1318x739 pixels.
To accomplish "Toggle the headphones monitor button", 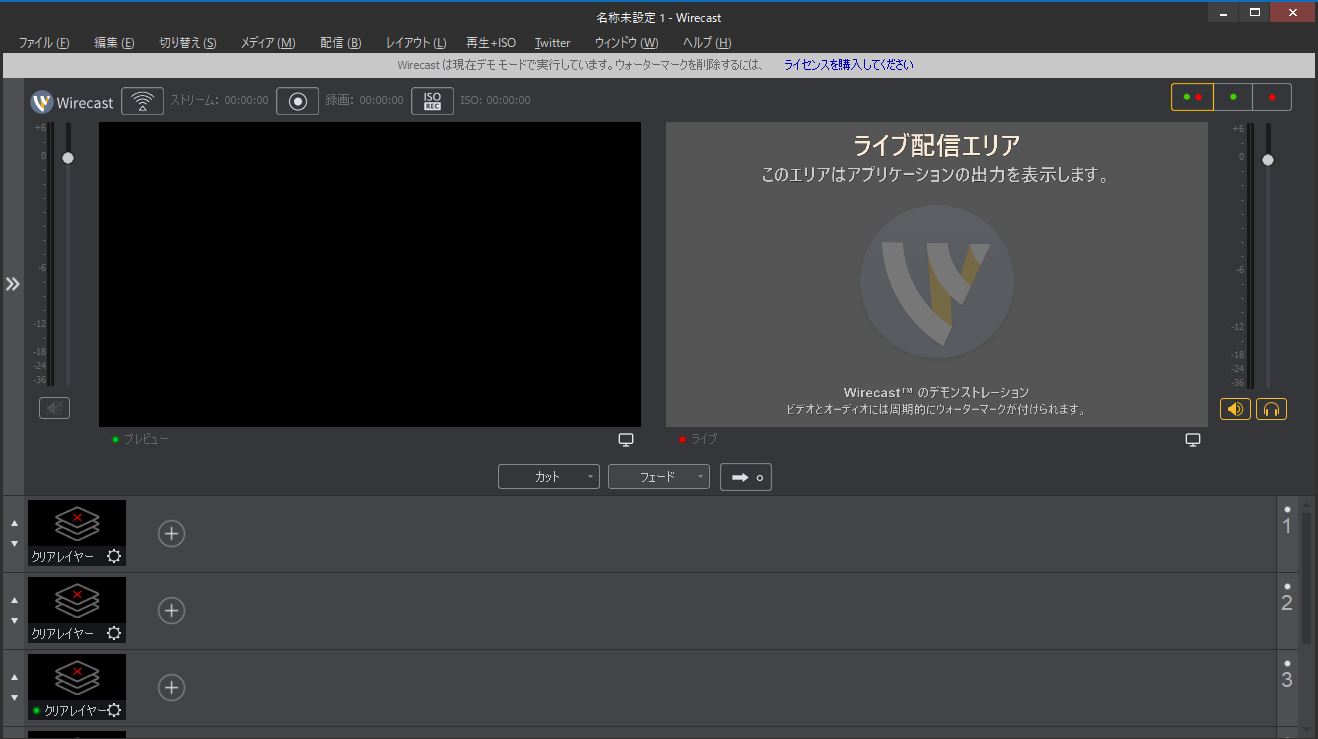I will [1271, 409].
